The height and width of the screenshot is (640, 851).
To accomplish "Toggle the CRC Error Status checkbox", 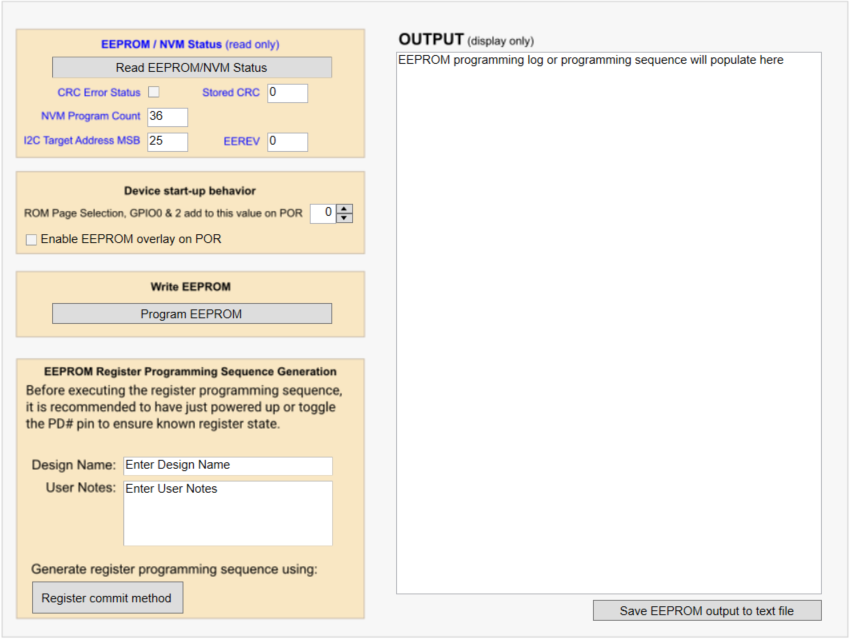I will click(x=156, y=91).
